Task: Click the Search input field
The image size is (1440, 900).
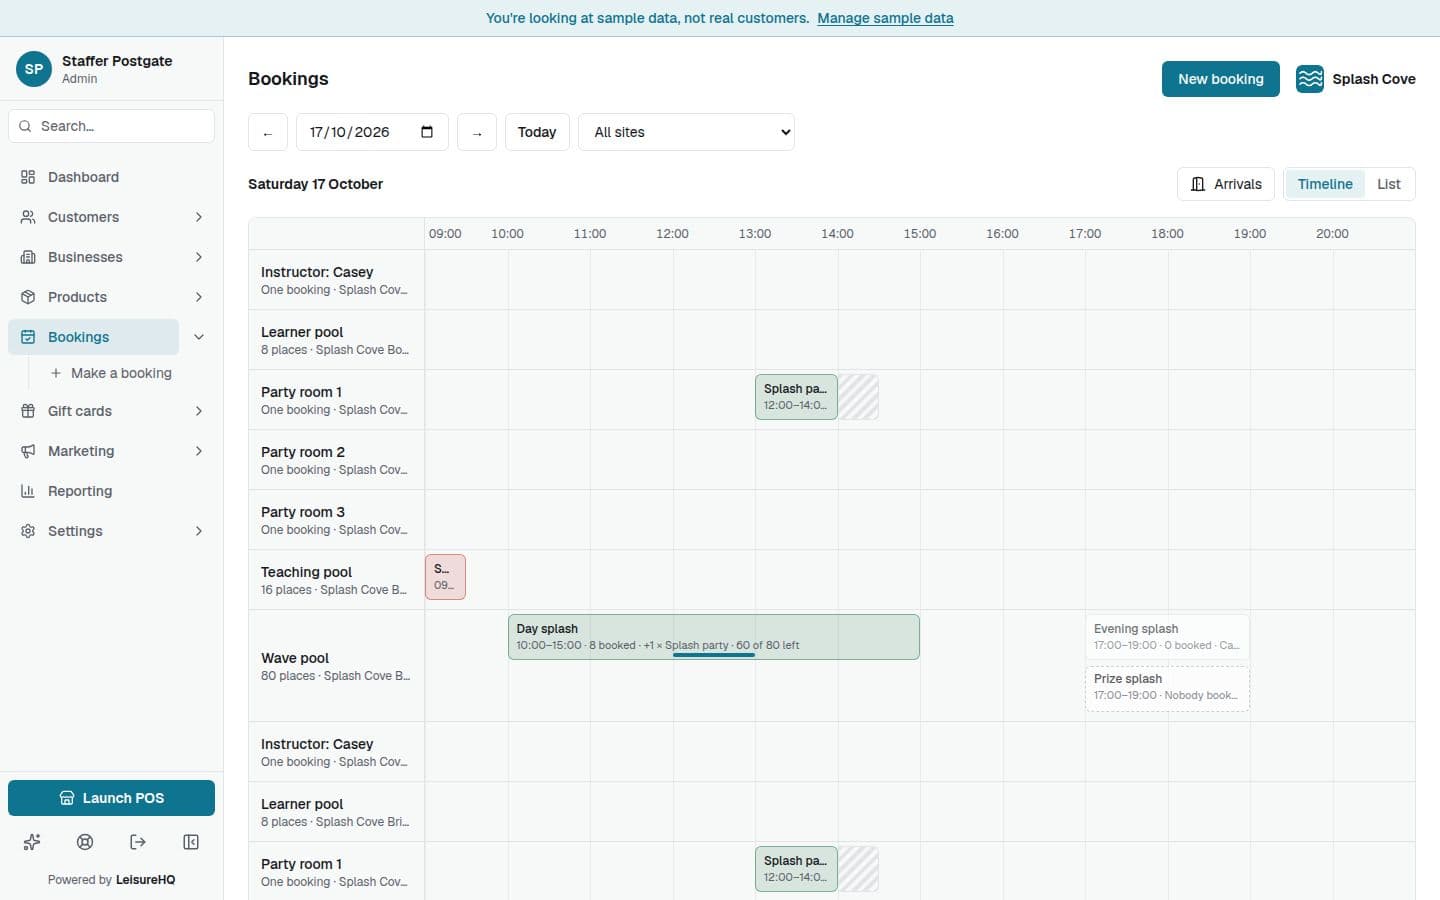Action: [111, 126]
